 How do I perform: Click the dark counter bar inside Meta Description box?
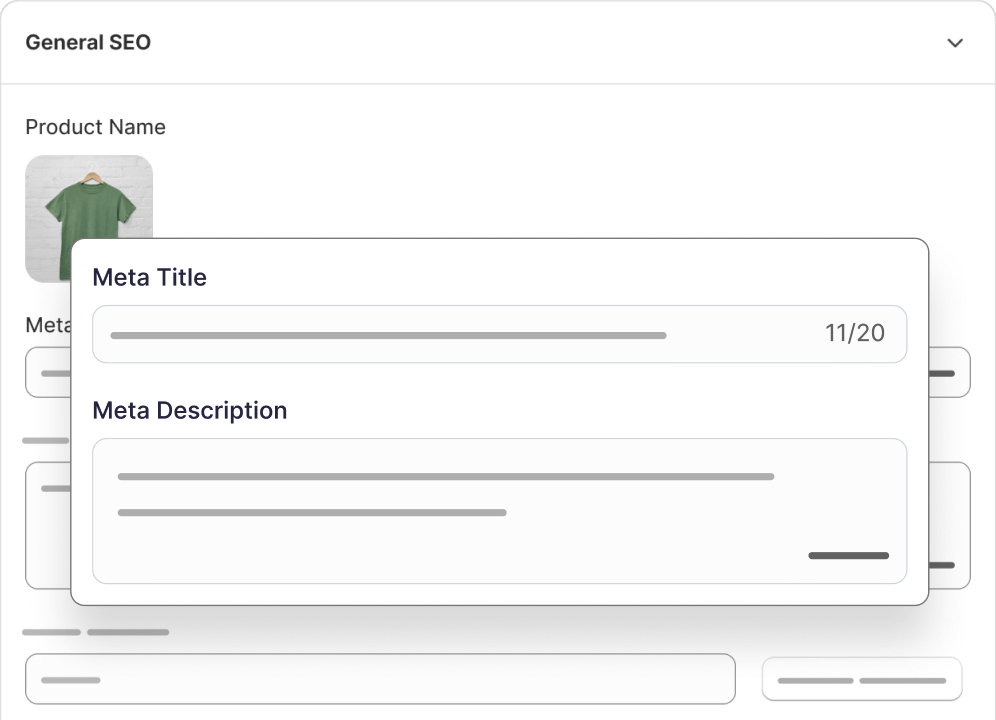click(848, 556)
